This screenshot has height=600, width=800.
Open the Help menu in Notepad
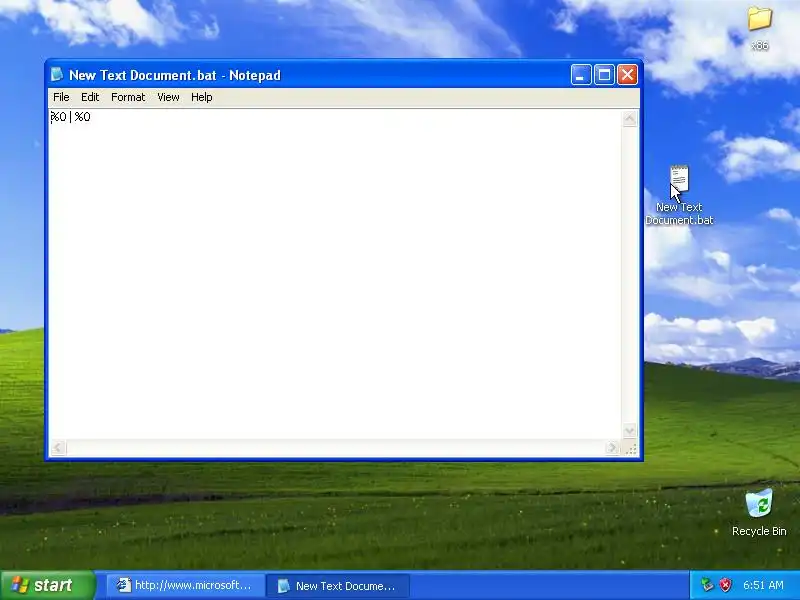click(x=202, y=97)
